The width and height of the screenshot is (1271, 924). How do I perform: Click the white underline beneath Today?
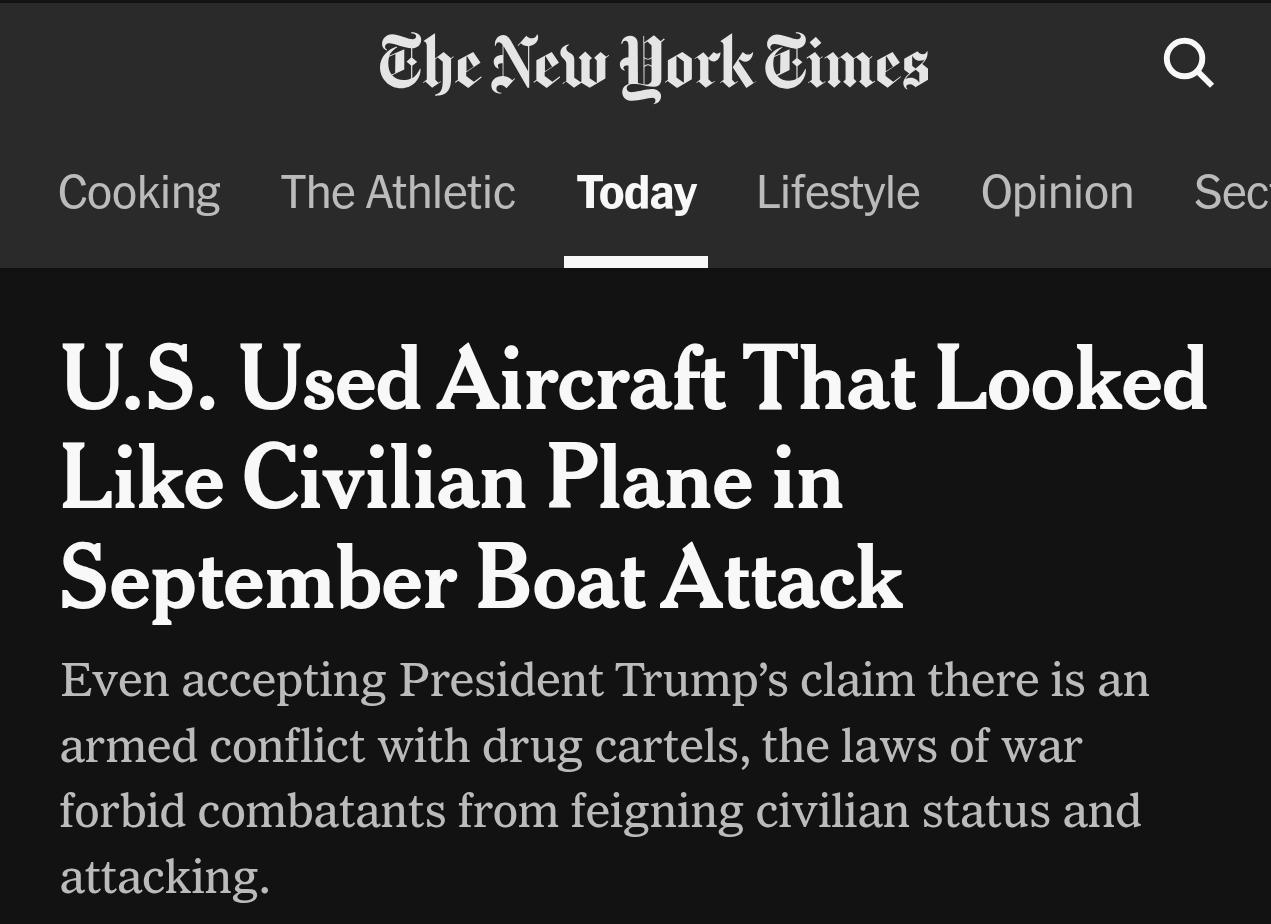636,262
